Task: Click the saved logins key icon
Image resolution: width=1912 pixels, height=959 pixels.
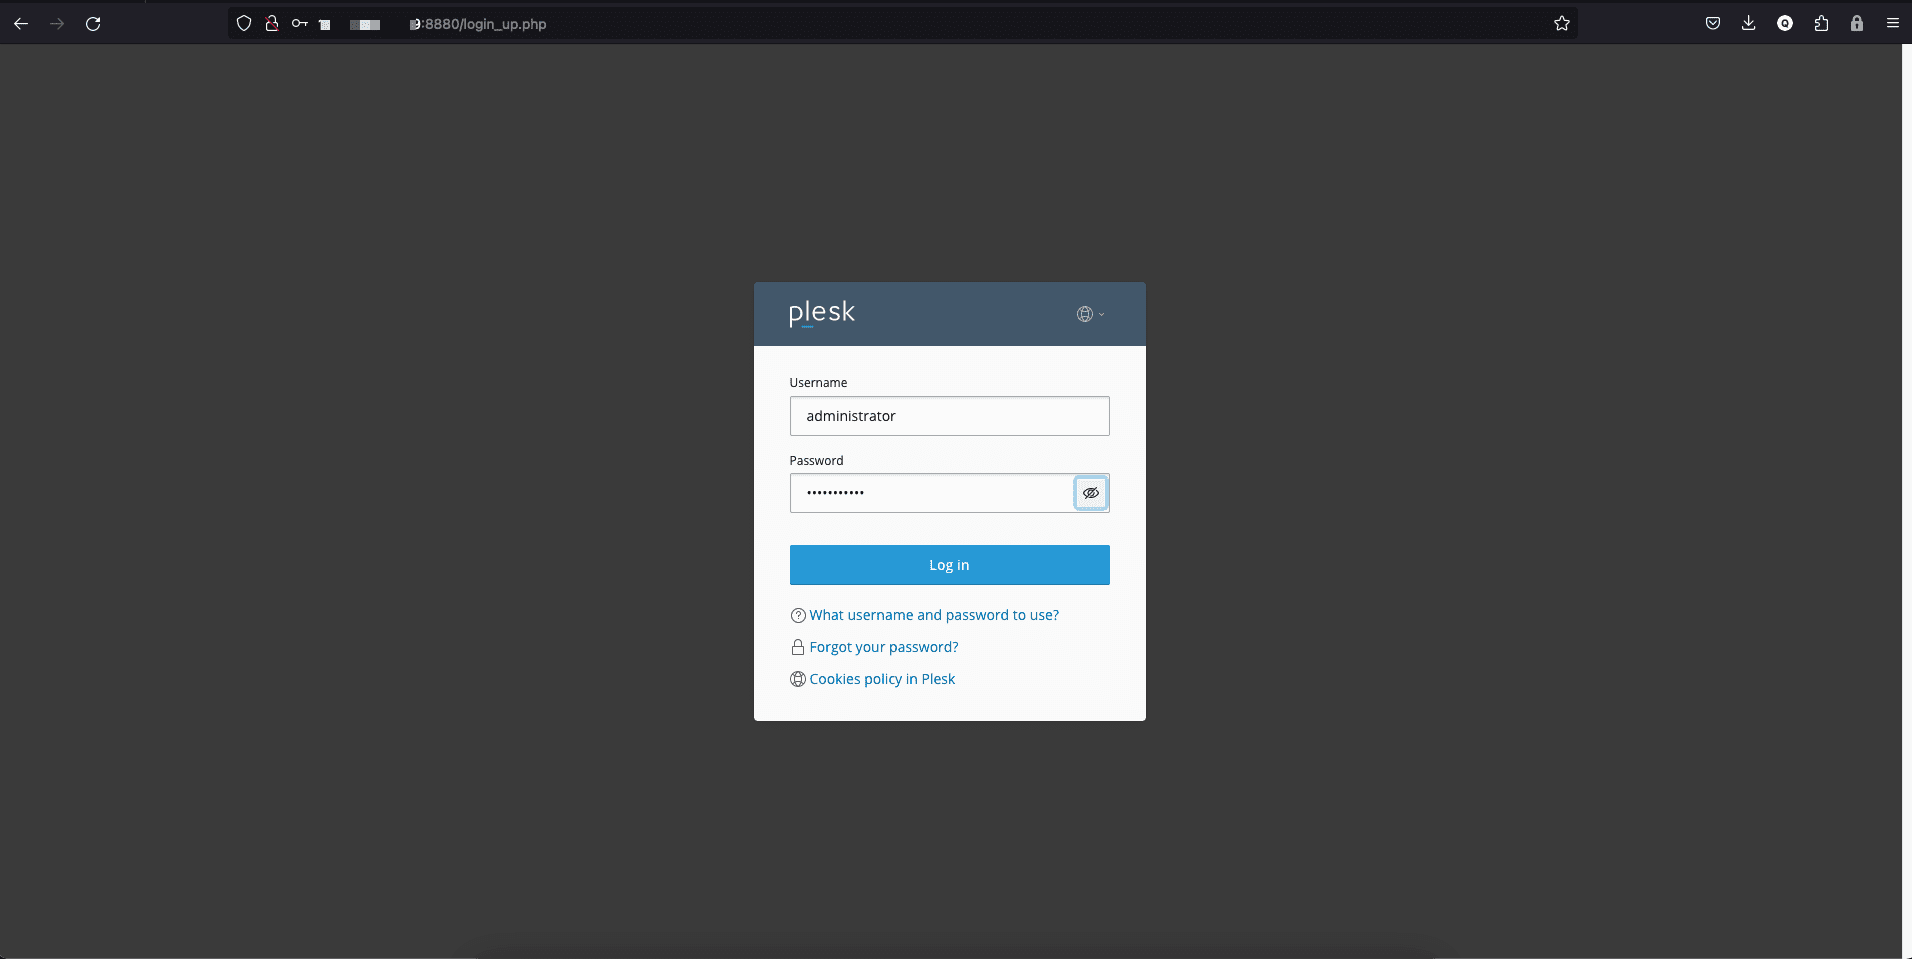Action: pyautogui.click(x=299, y=24)
